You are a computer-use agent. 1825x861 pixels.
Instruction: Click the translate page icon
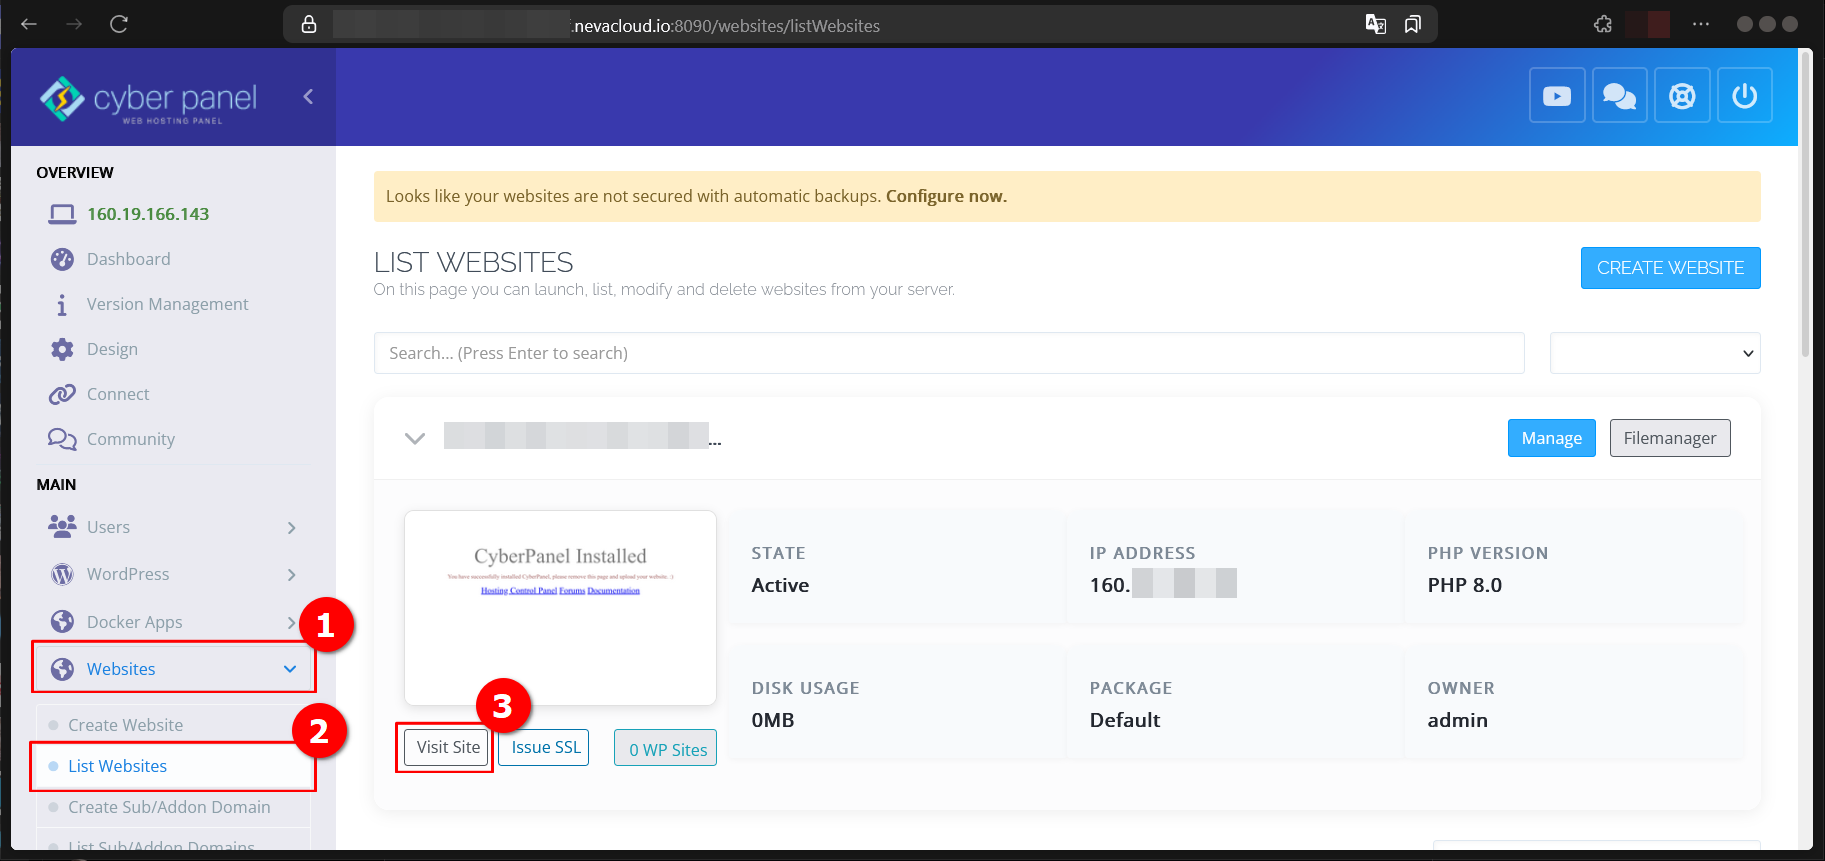(x=1376, y=24)
